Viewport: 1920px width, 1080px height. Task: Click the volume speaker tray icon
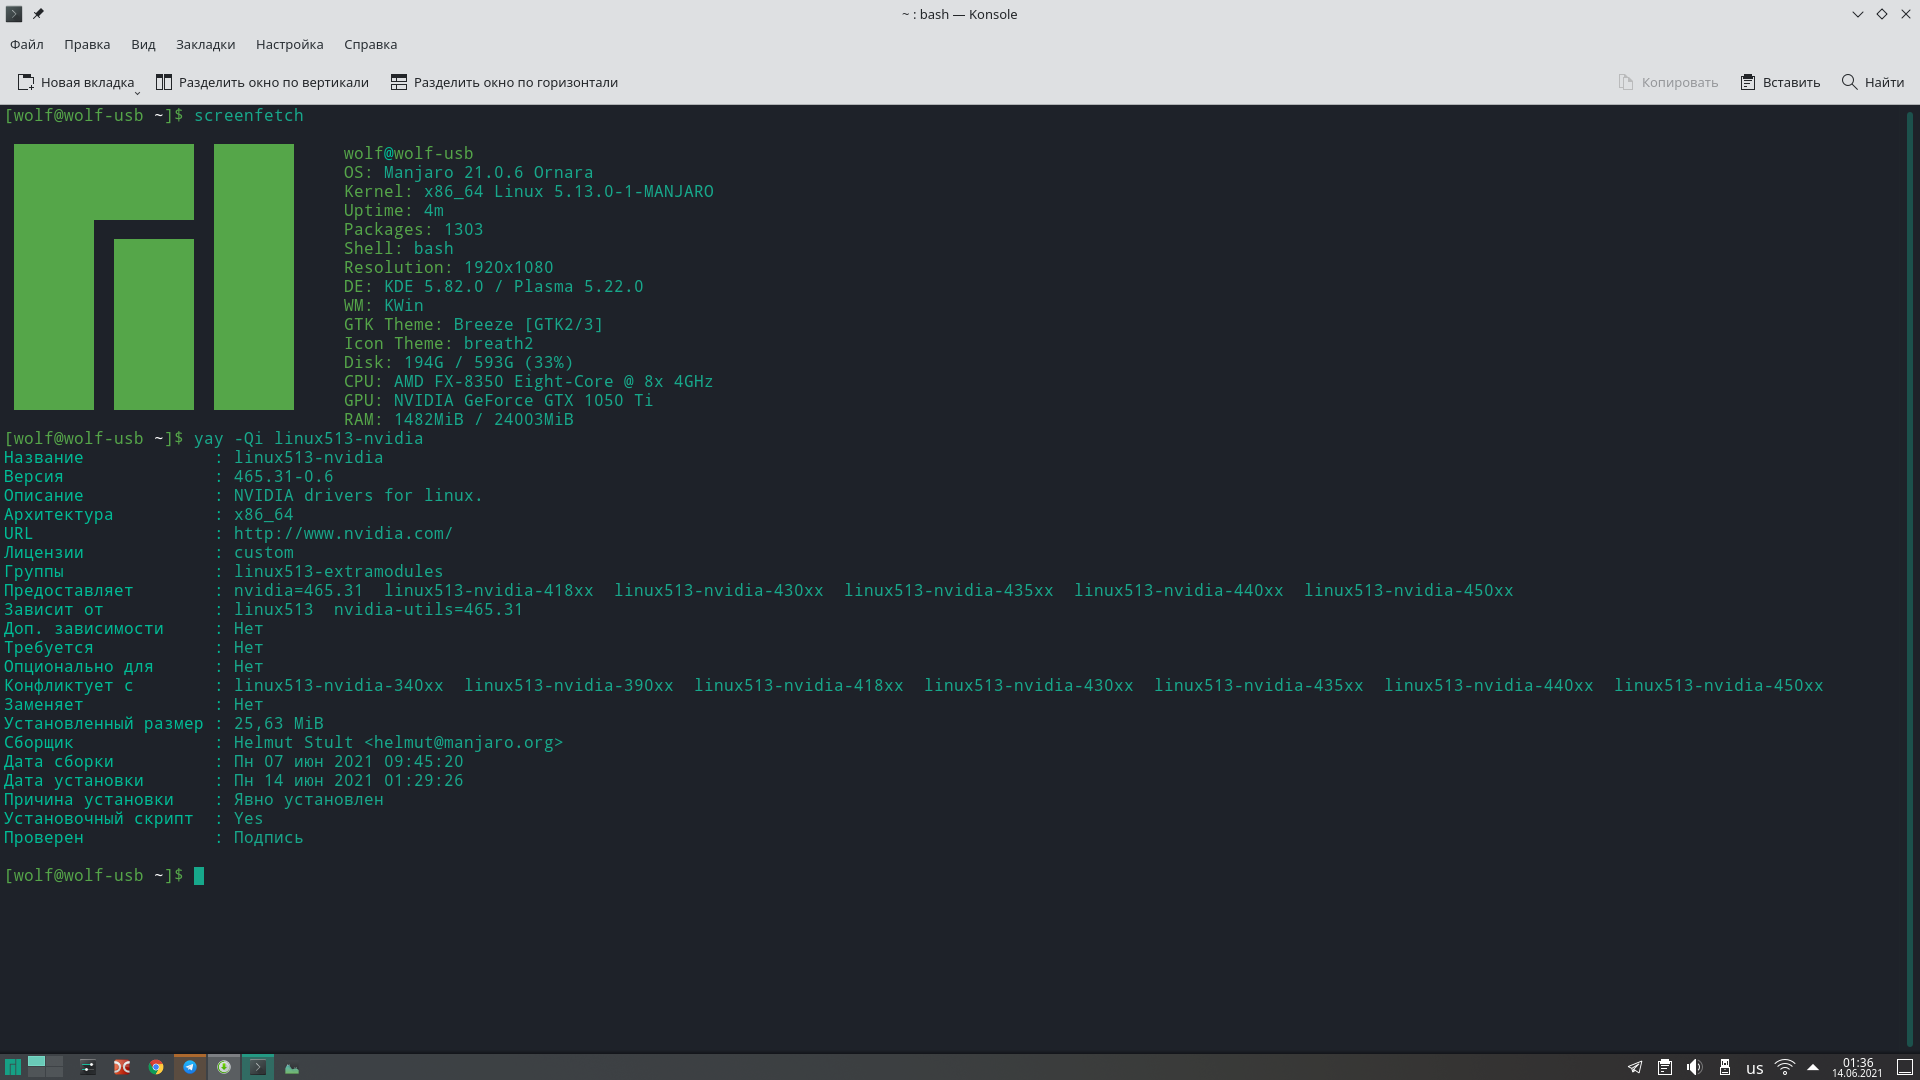coord(1694,1067)
